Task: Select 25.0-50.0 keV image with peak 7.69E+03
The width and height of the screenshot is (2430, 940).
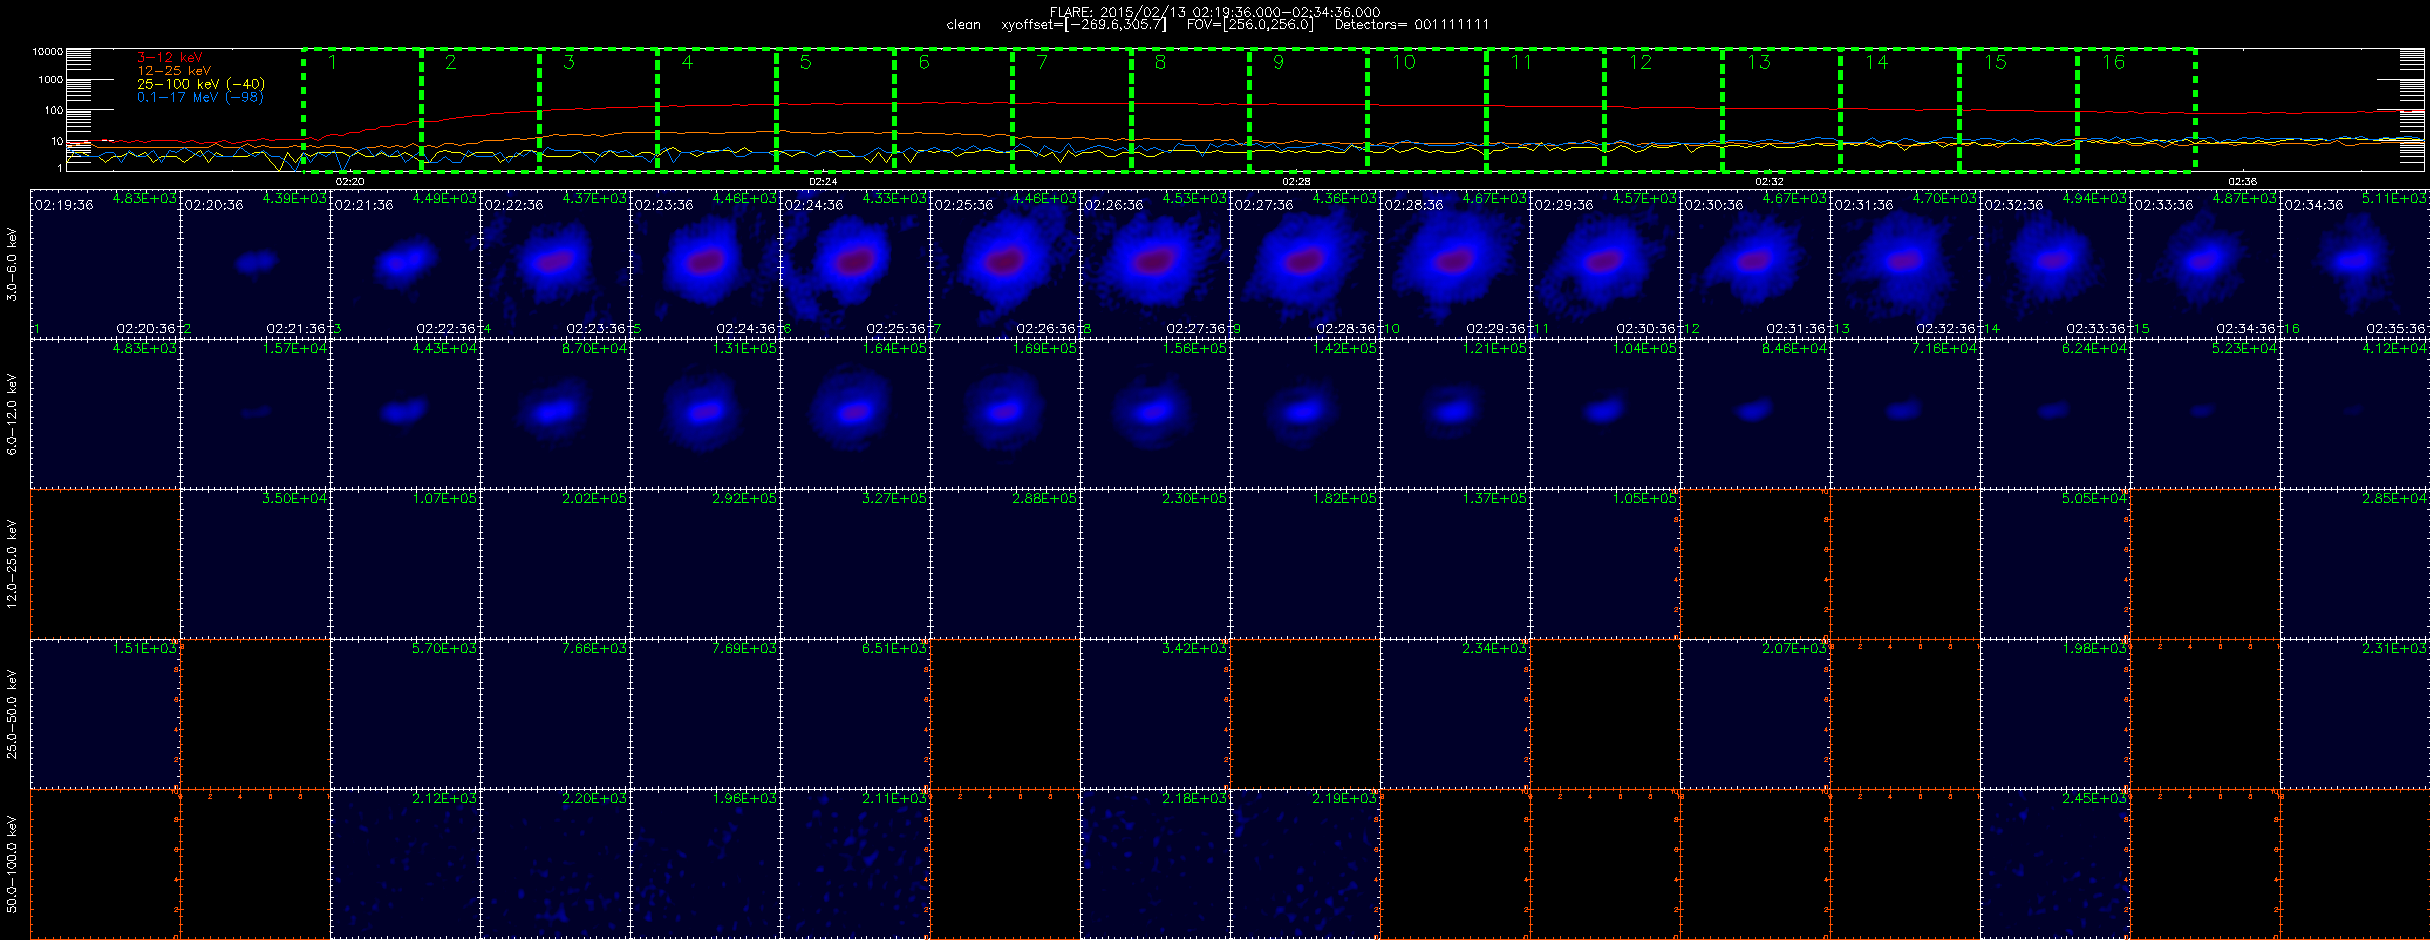Action: click(x=706, y=714)
